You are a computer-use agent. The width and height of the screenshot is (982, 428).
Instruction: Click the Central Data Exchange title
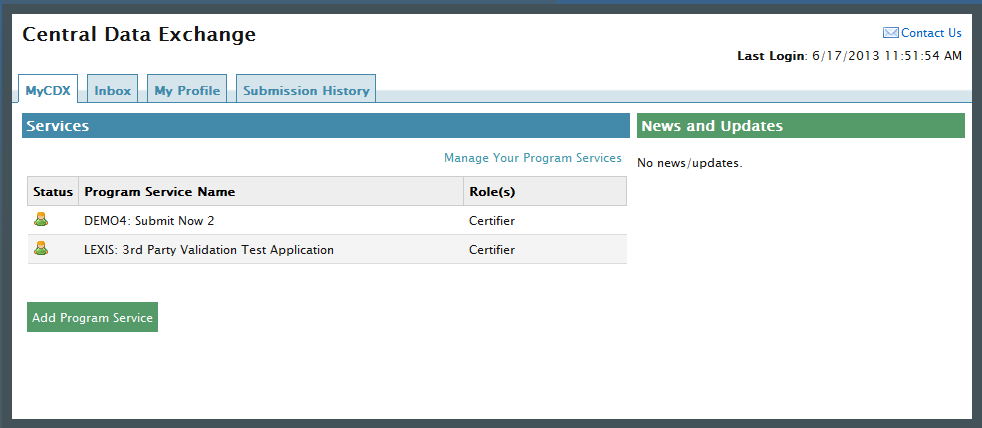click(139, 34)
